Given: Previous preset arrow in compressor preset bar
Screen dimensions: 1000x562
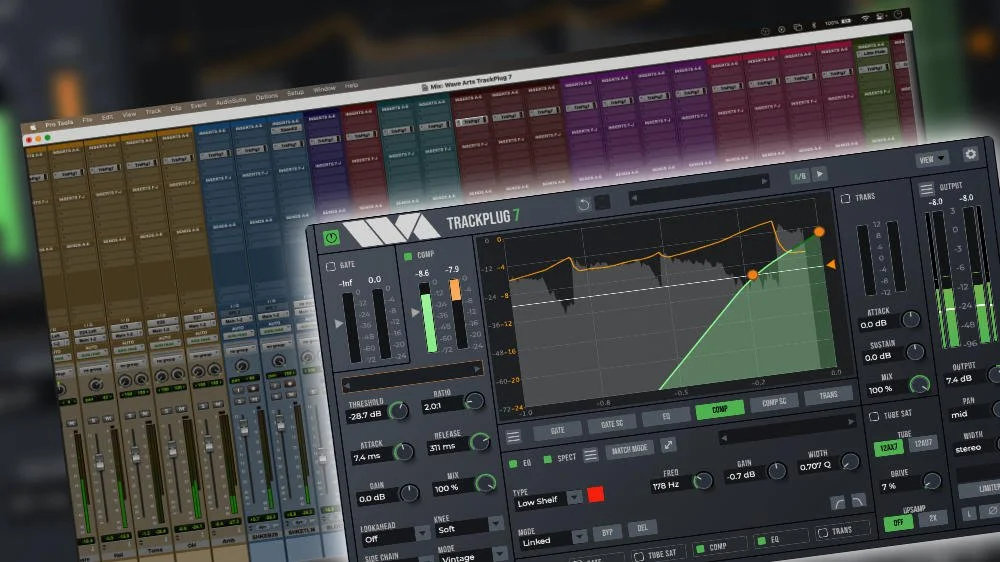Looking at the screenshot, I should click(346, 386).
